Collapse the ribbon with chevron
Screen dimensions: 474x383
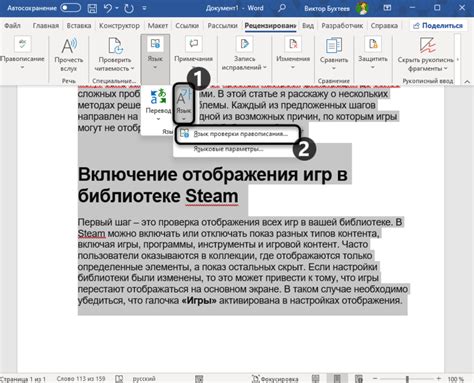coord(467,81)
